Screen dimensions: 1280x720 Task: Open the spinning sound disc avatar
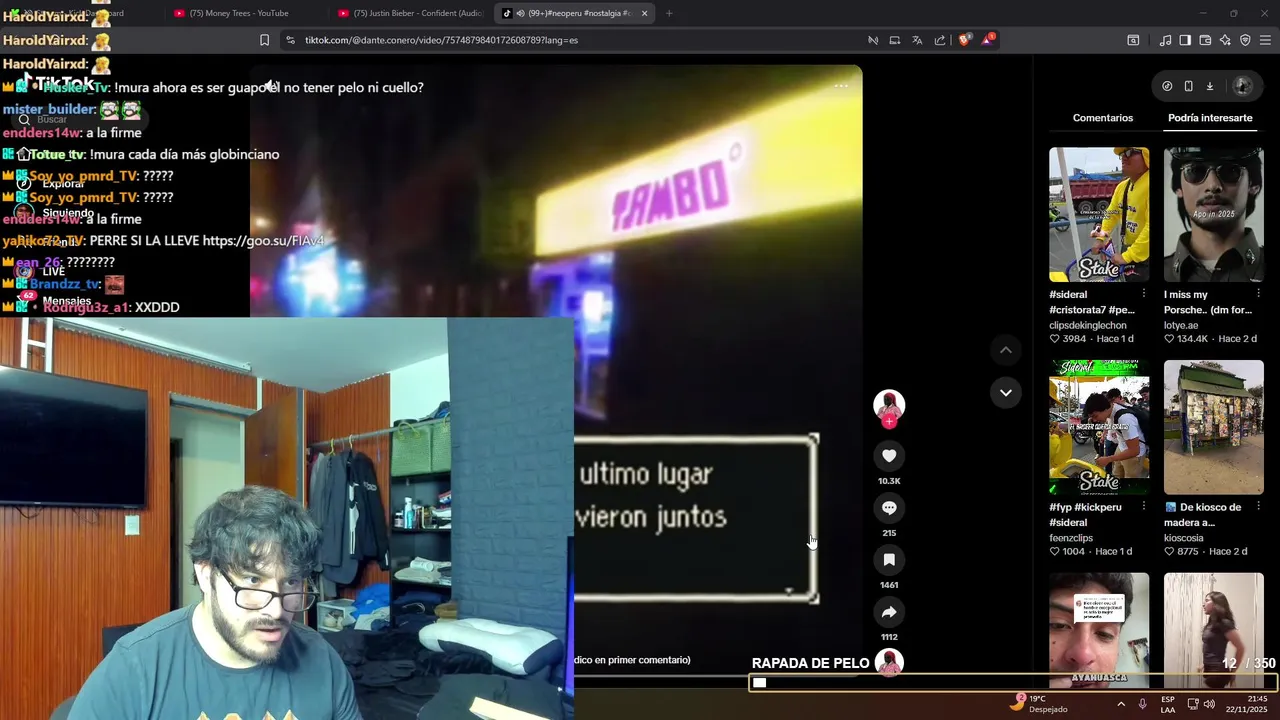pos(889,662)
